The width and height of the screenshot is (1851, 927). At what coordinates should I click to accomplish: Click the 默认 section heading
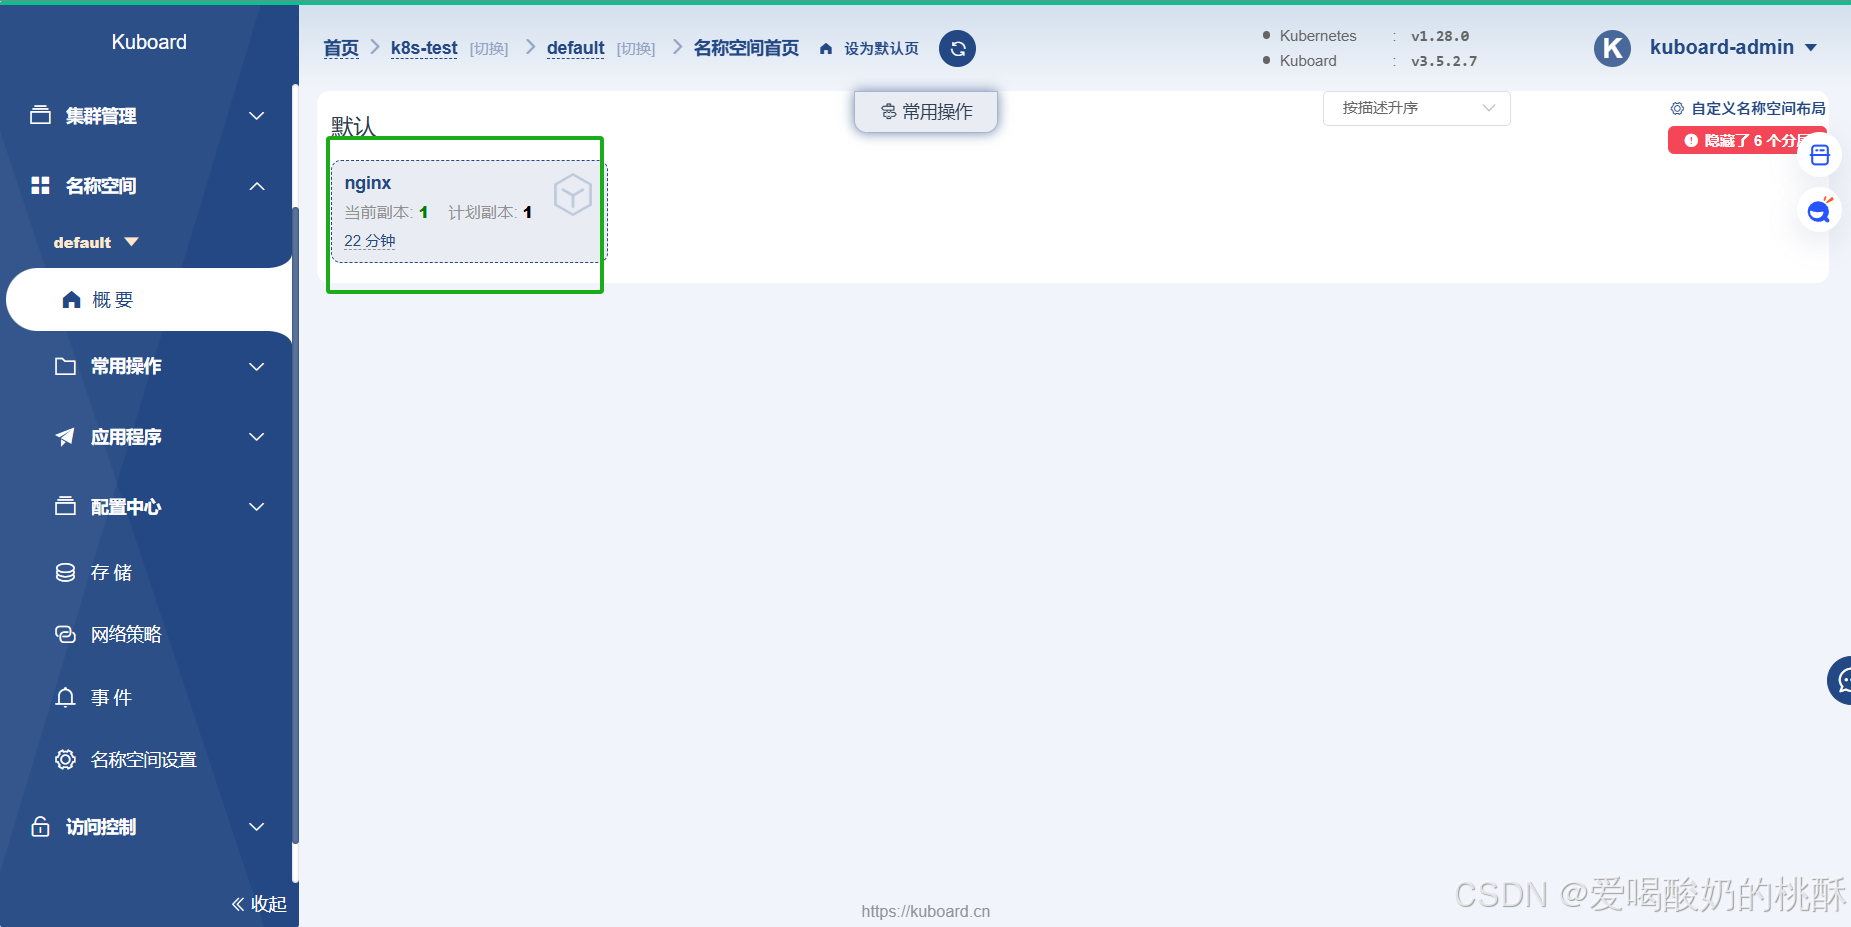tap(353, 126)
